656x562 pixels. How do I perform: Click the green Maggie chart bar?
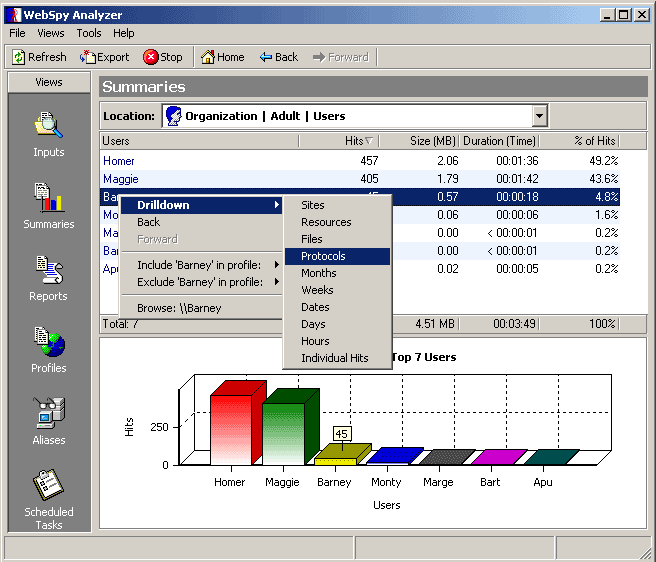[x=284, y=434]
